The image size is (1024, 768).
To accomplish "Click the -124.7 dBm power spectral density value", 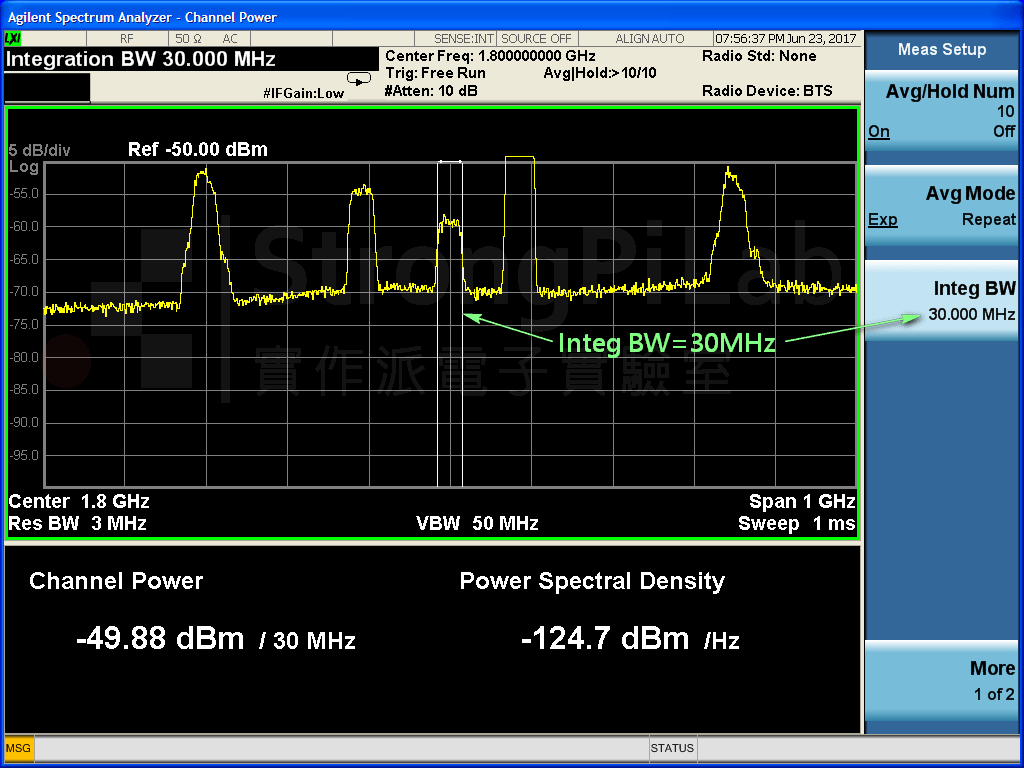I will (x=605, y=638).
